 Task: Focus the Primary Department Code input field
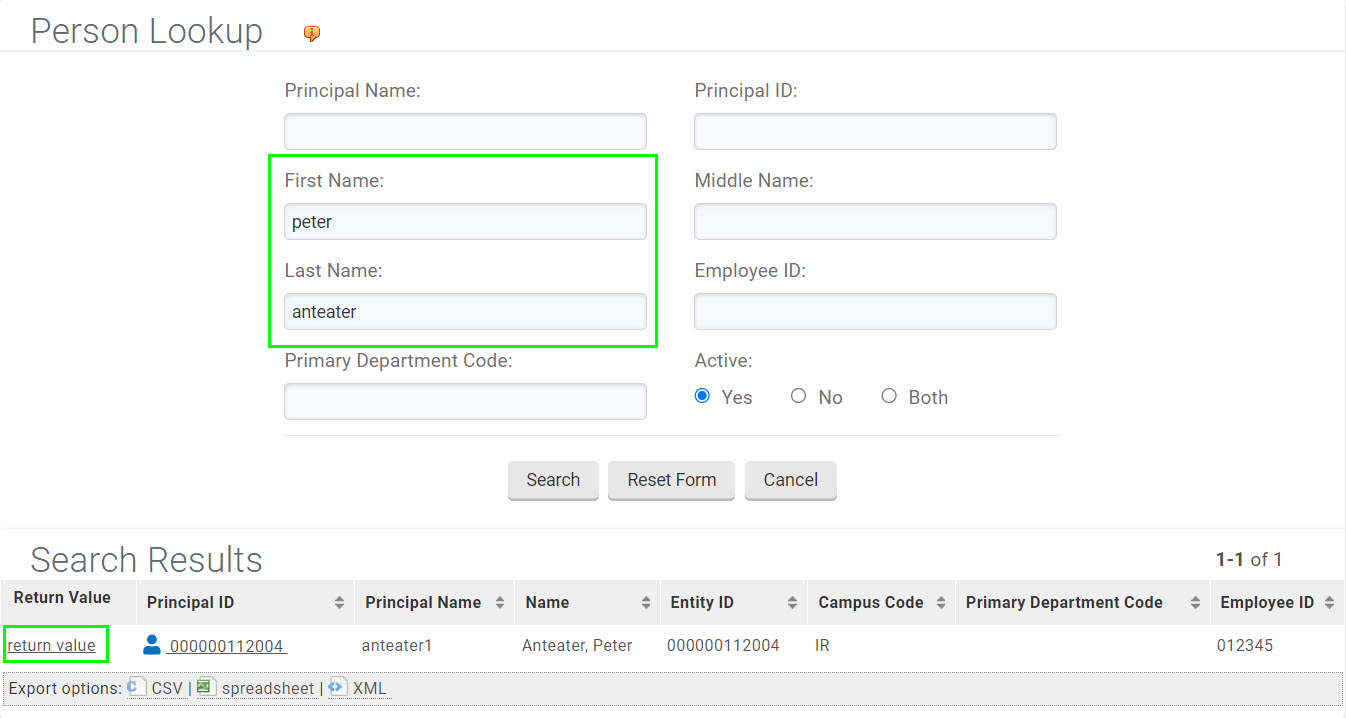(x=465, y=402)
